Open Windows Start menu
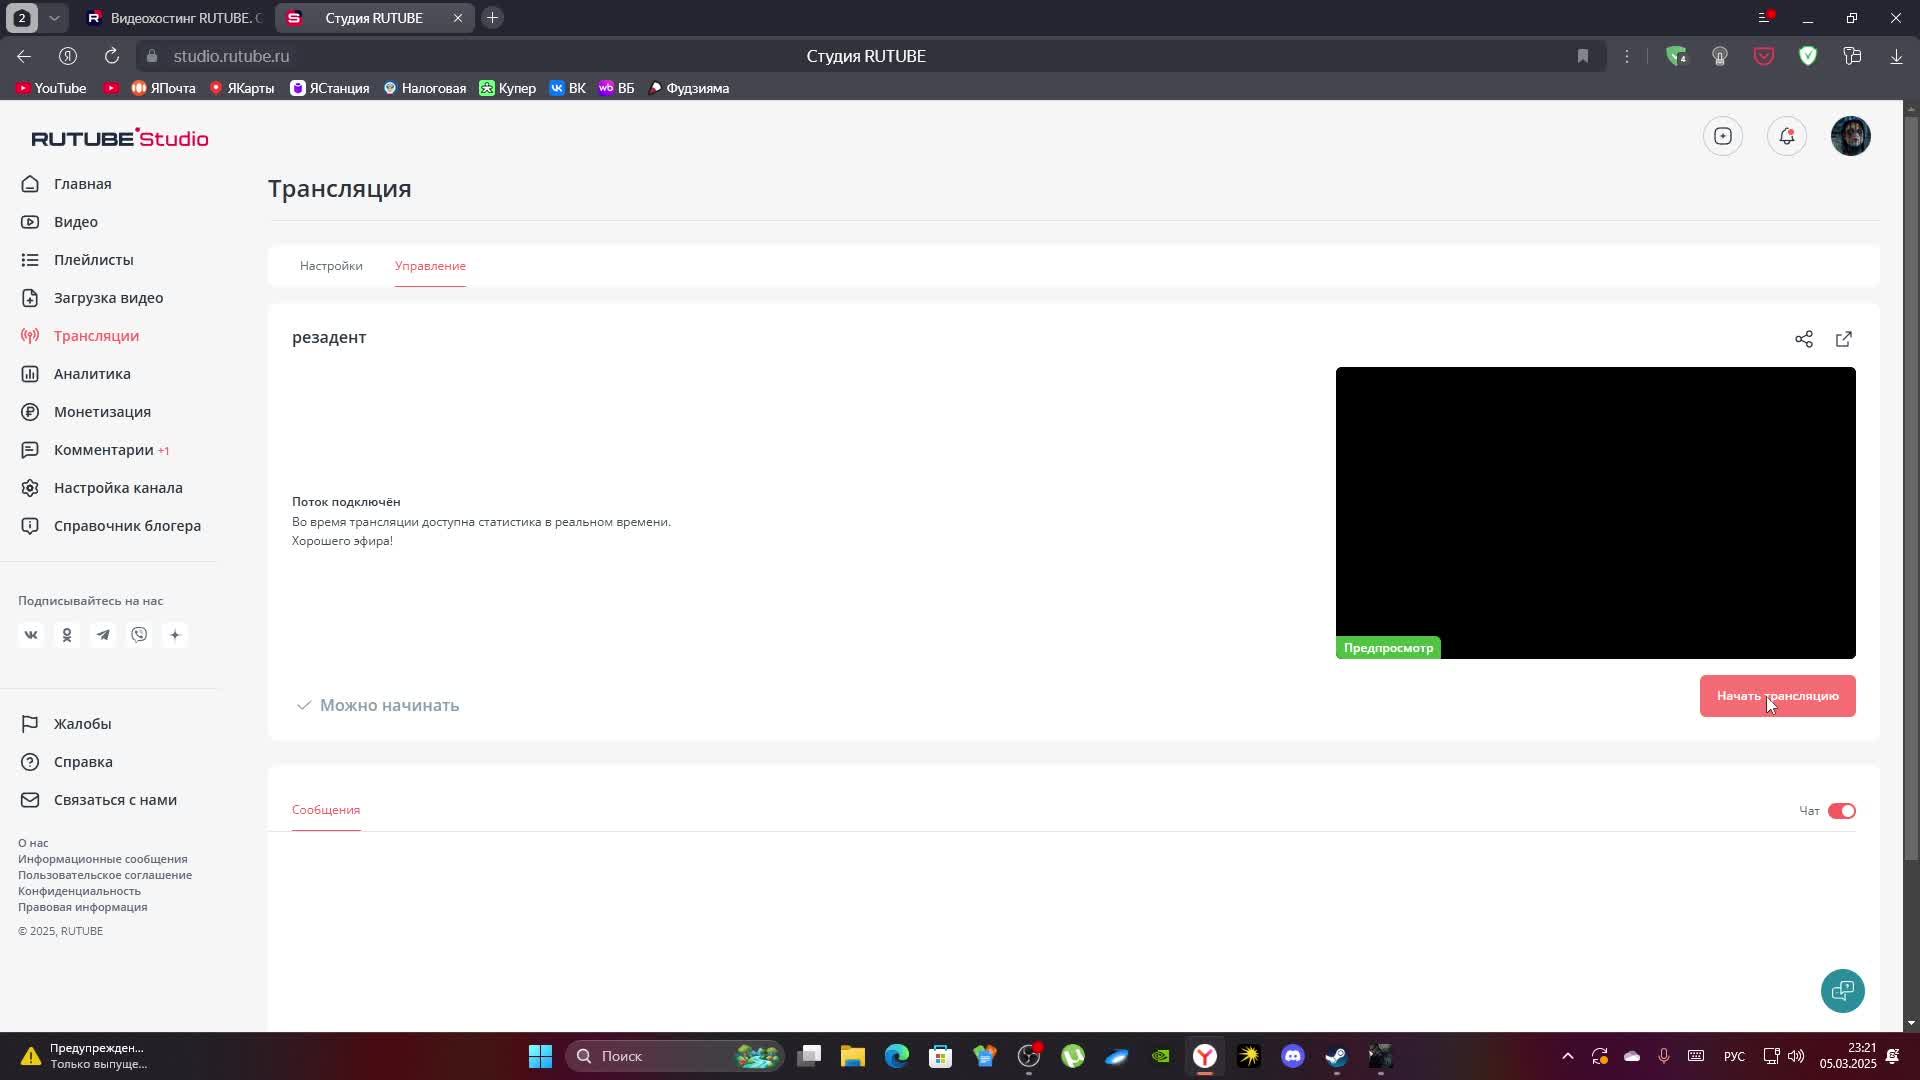 [x=540, y=1056]
